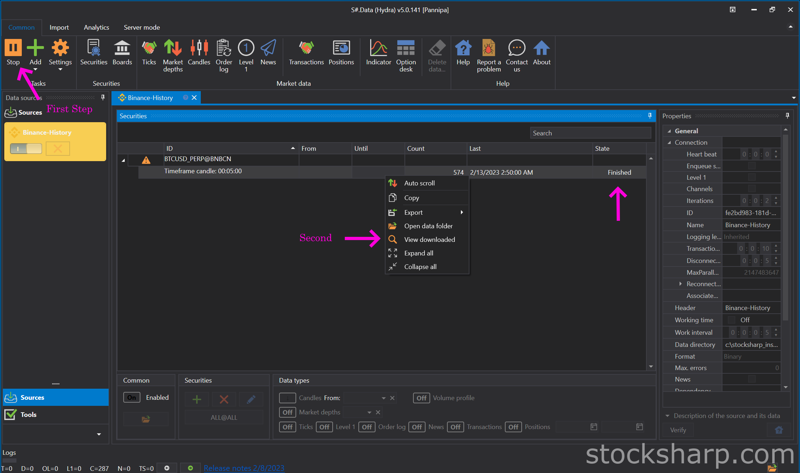The image size is (800, 473).
Task: Click the Stop button in ribbon
Action: point(13,52)
